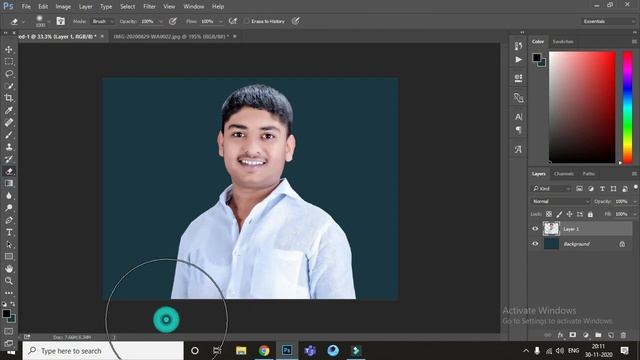Open the Essentials workspace dropdown
The height and width of the screenshot is (360, 640).
pyautogui.click(x=608, y=21)
